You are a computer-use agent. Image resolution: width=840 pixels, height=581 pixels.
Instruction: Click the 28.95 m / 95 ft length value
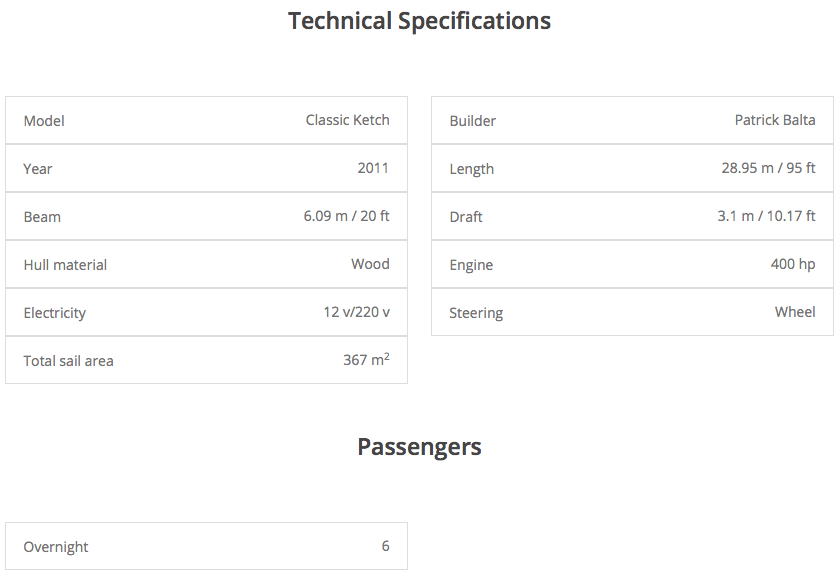pyautogui.click(x=768, y=168)
